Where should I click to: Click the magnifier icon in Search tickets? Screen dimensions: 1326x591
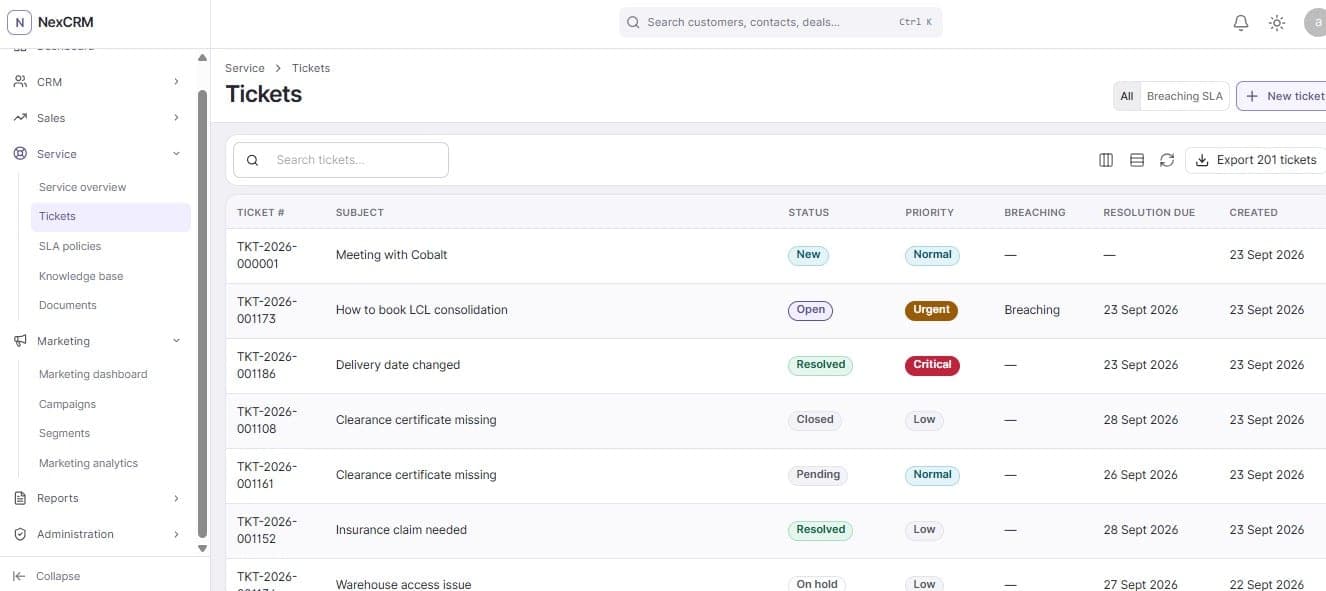(252, 160)
